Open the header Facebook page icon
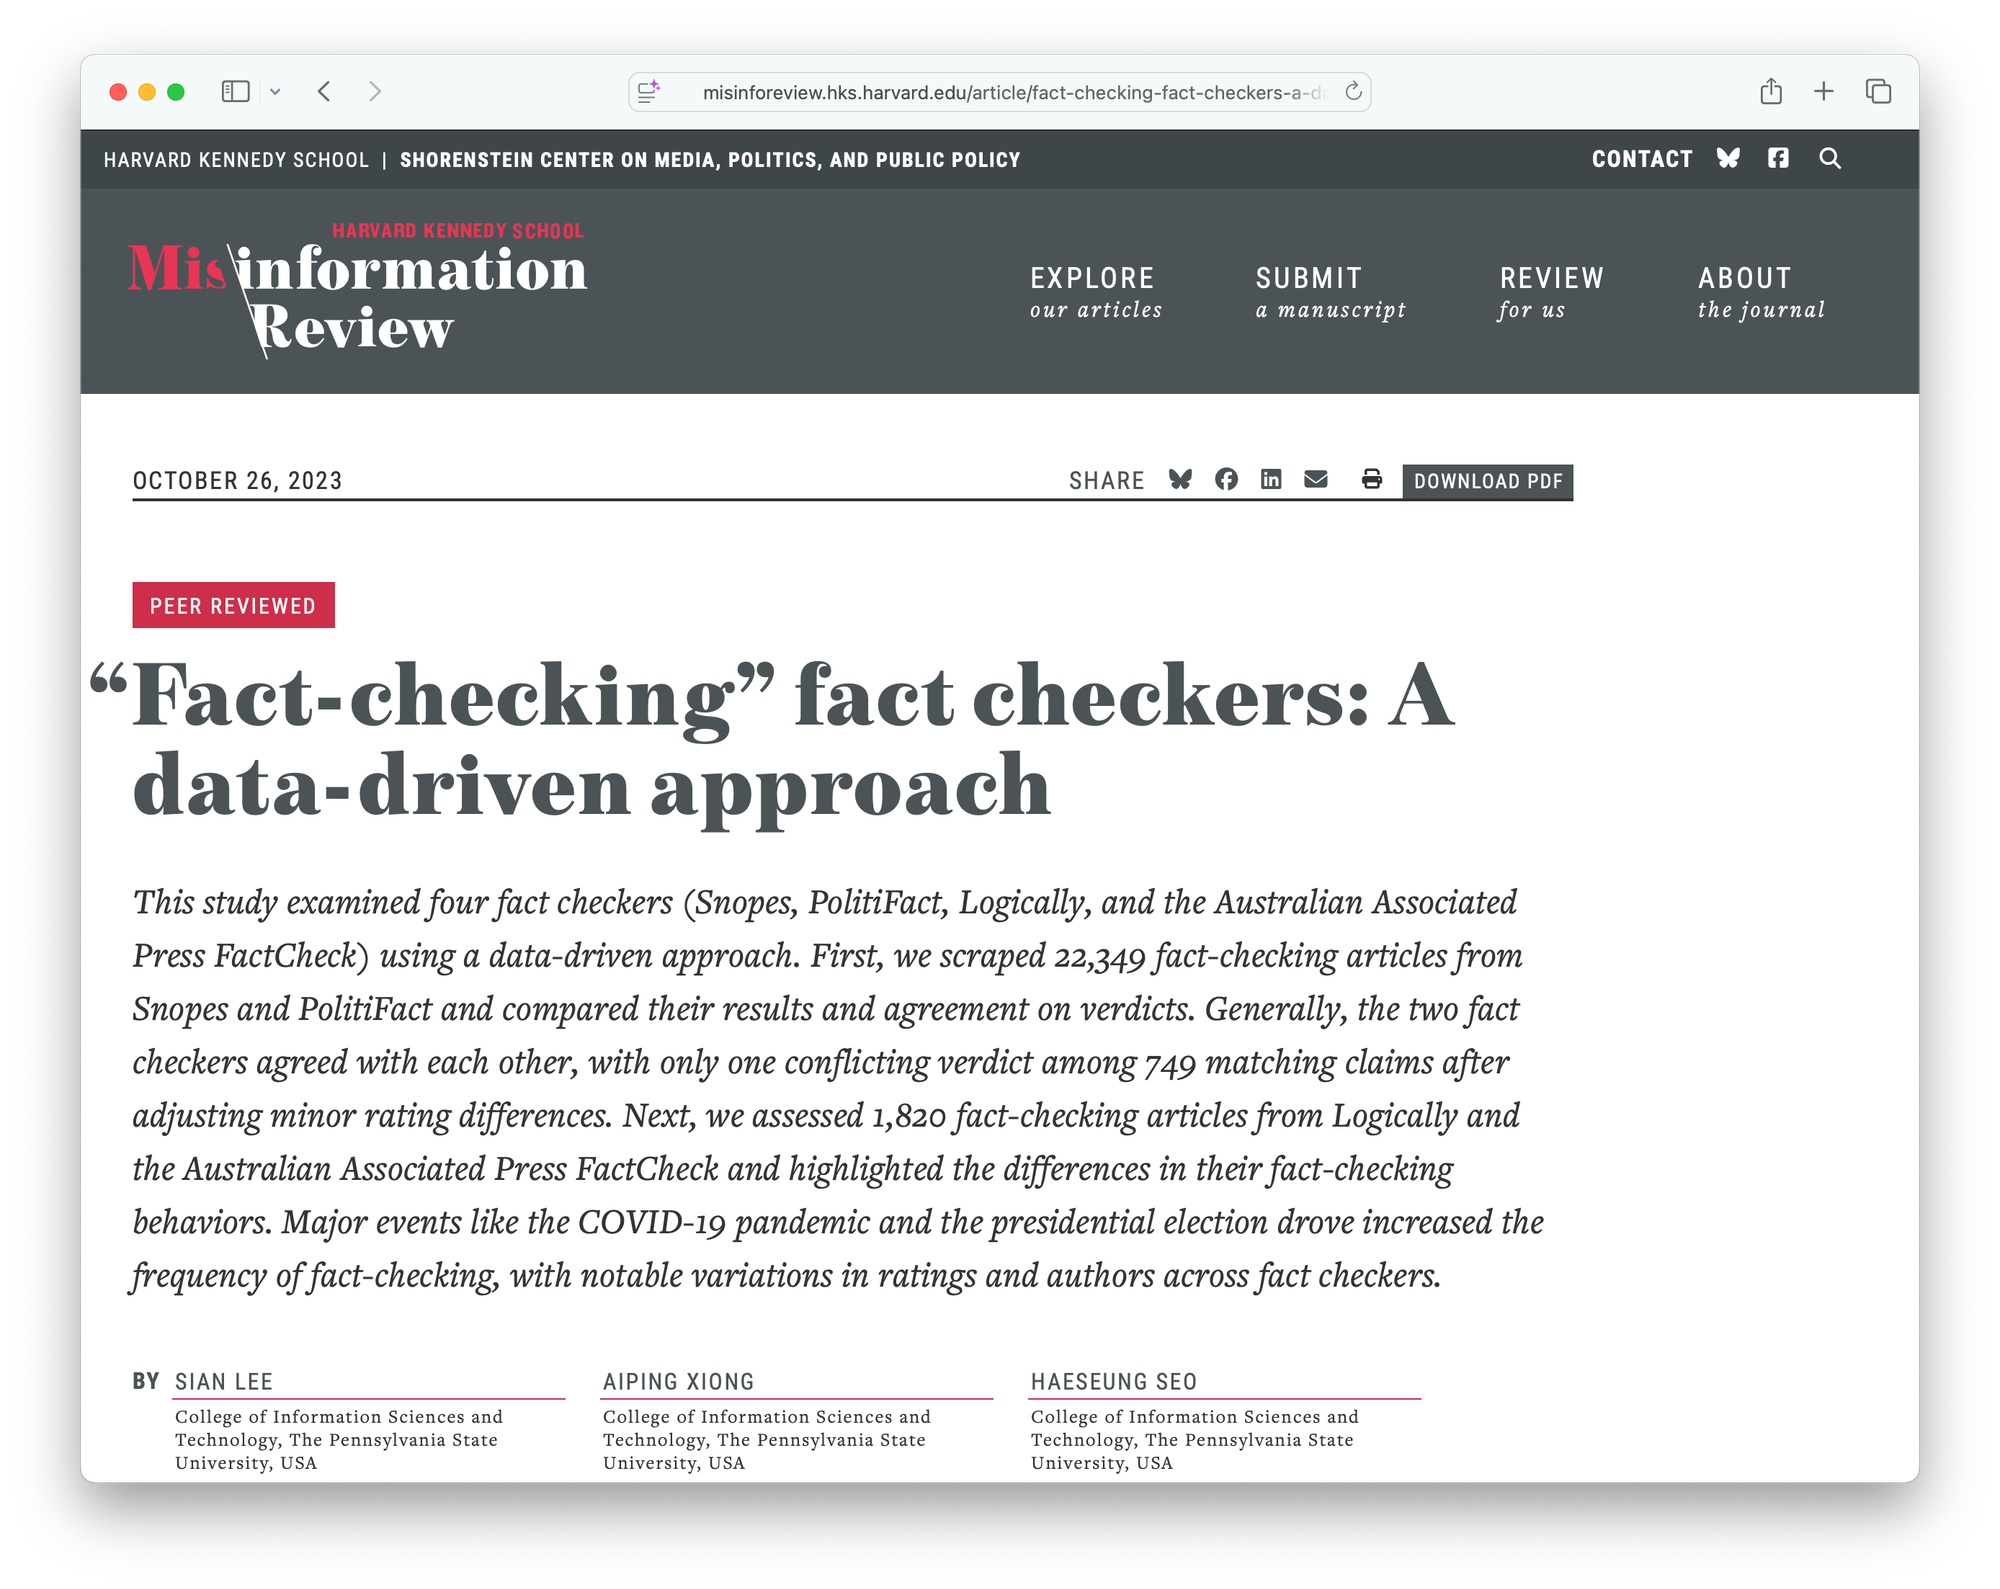Image resolution: width=2000 pixels, height=1589 pixels. click(x=1778, y=159)
